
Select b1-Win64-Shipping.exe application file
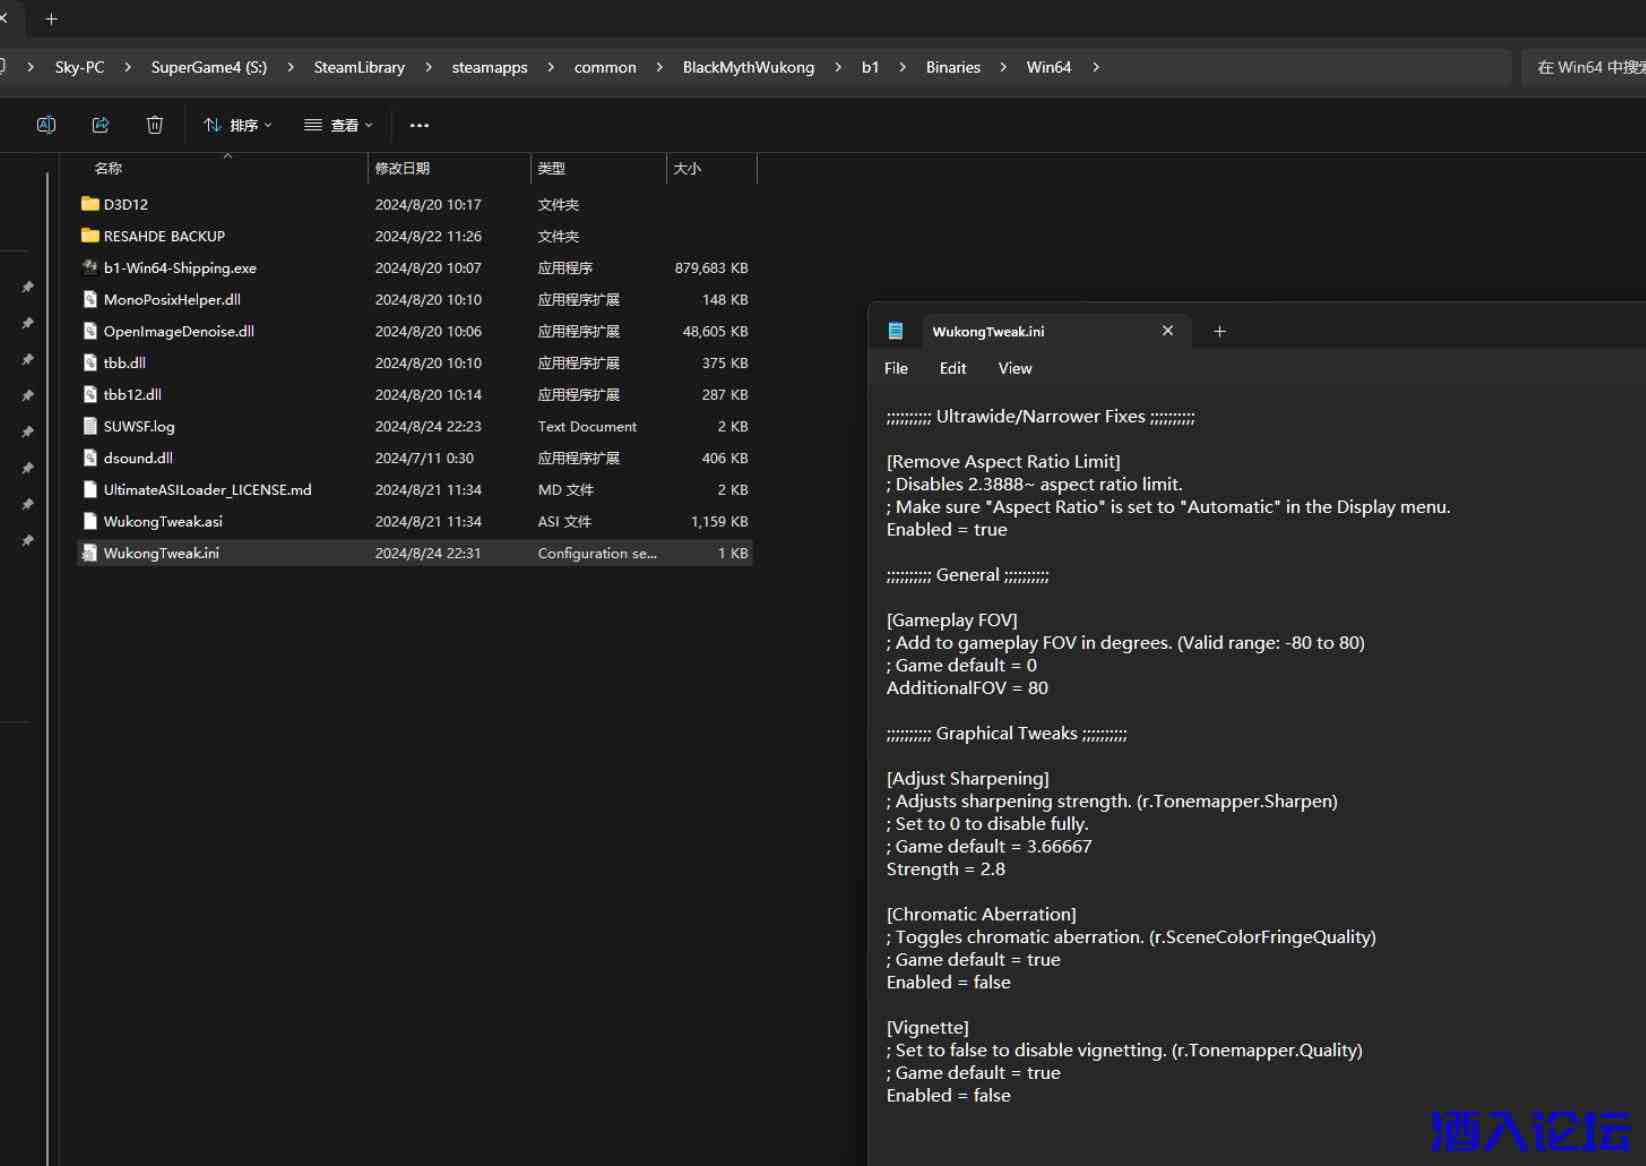pos(180,268)
